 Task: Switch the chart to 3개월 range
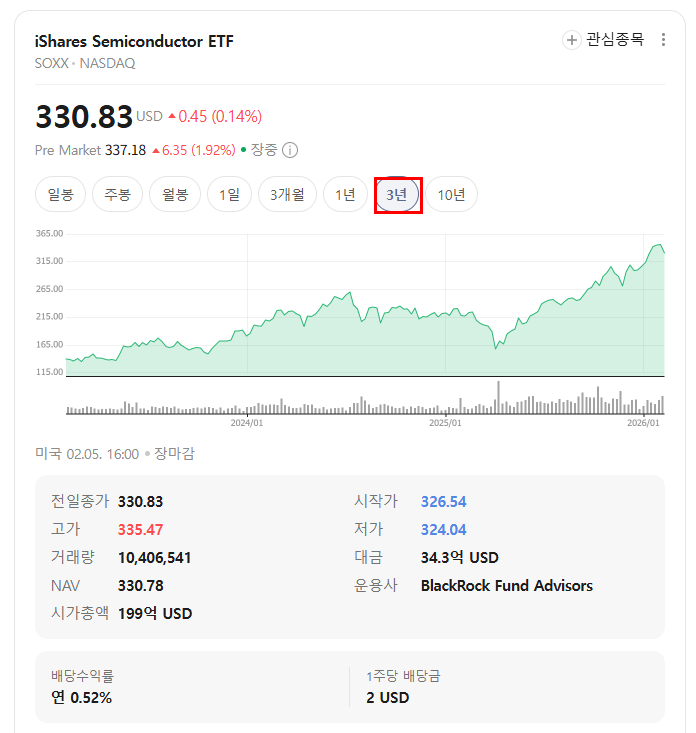pyautogui.click(x=287, y=194)
